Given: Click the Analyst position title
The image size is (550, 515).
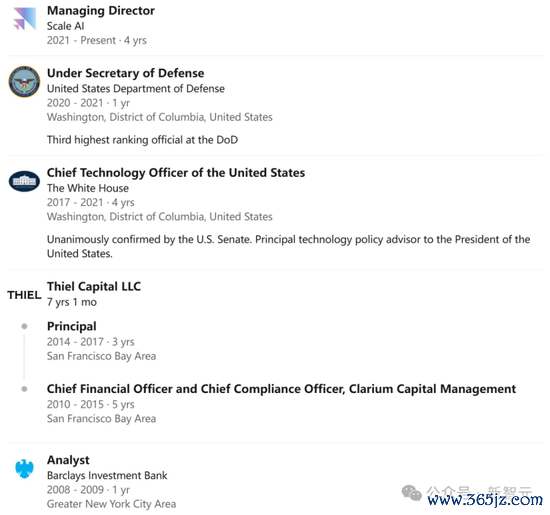Looking at the screenshot, I should pos(68,460).
